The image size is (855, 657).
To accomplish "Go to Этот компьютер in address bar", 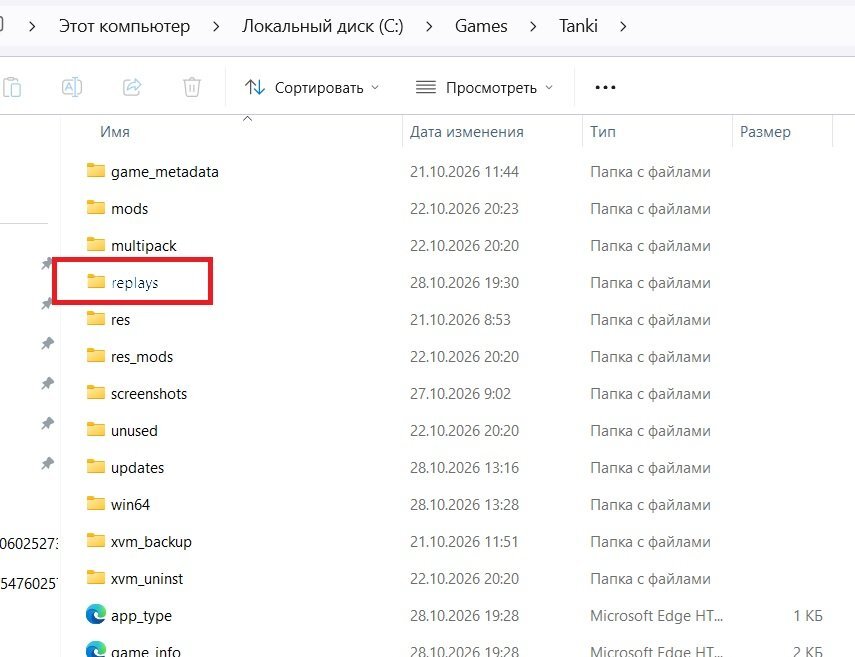I will click(x=124, y=26).
